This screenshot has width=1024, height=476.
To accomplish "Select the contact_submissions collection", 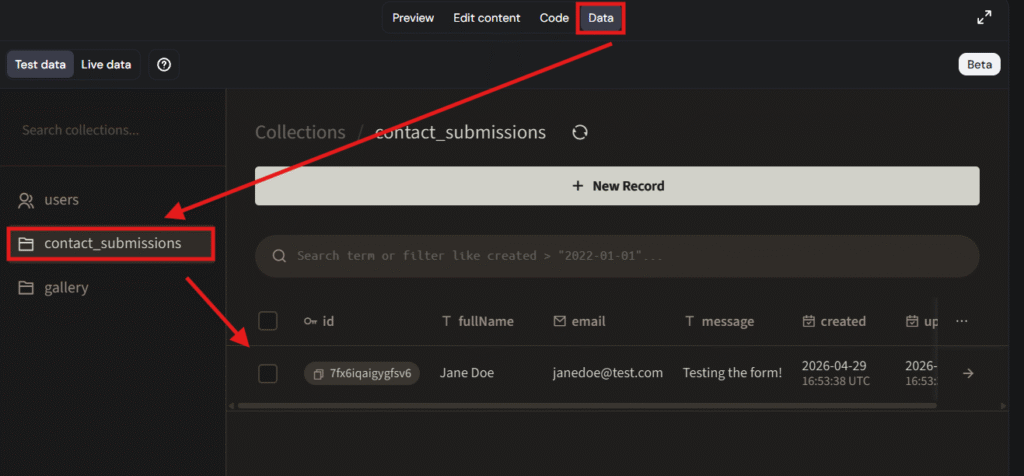I will 111,244.
